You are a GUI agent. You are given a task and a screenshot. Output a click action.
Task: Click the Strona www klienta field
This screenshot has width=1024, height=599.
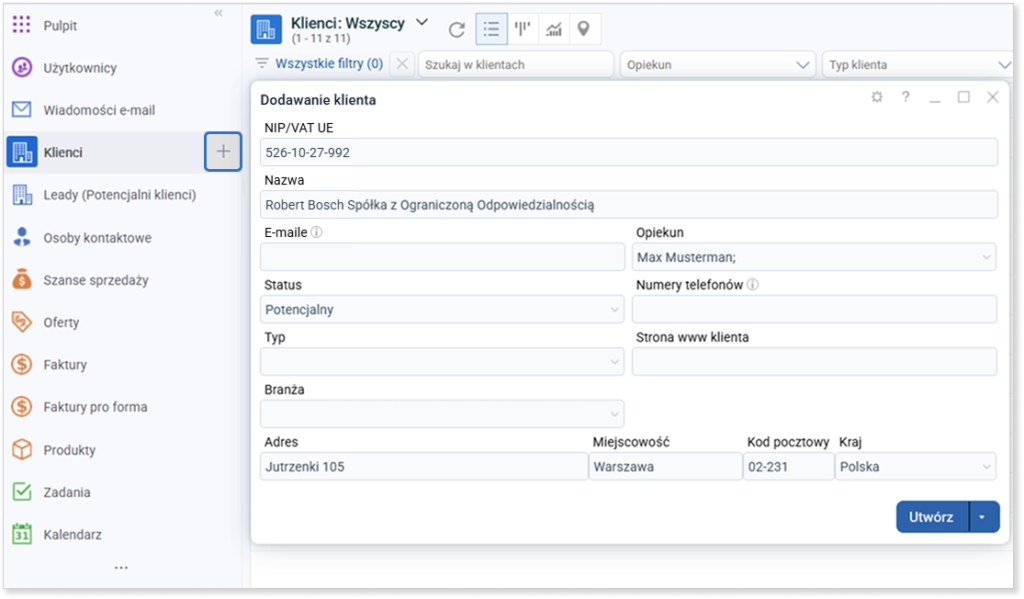(814, 362)
